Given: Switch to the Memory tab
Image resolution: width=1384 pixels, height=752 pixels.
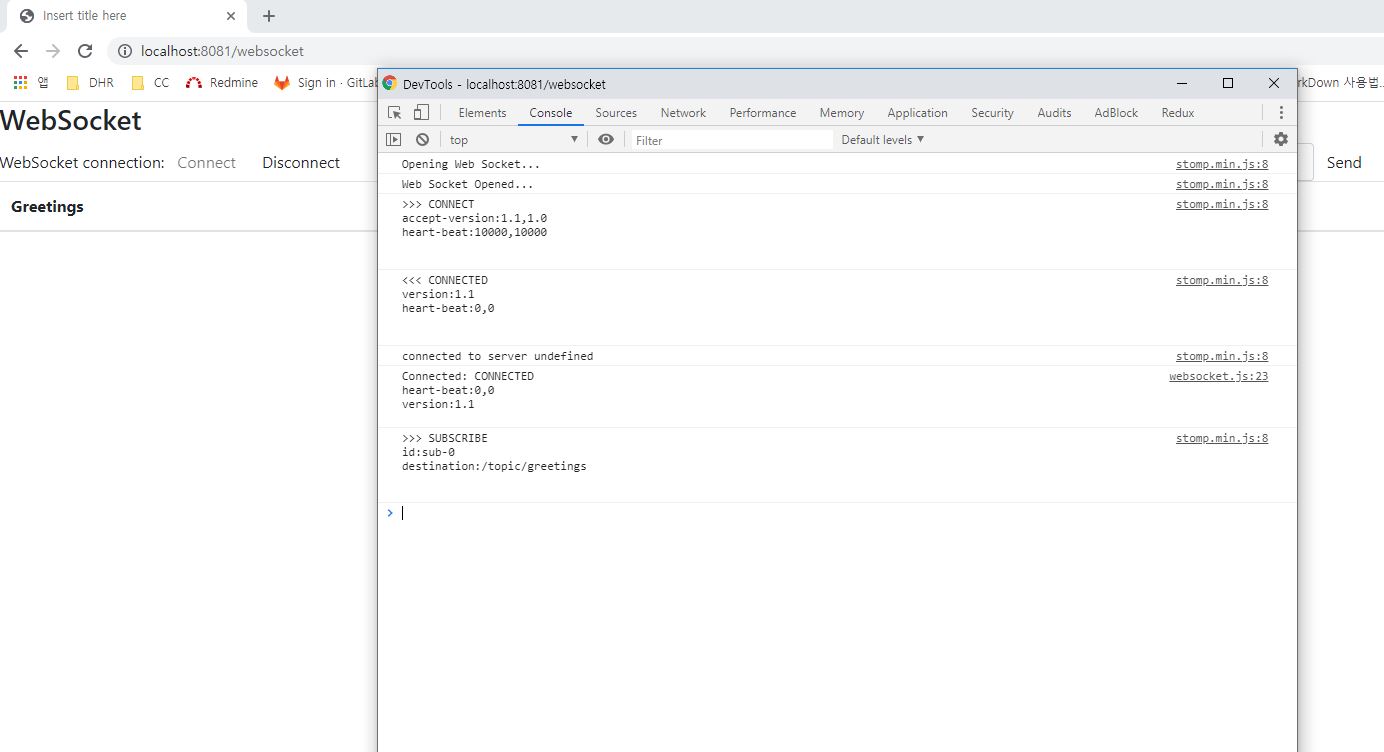Looking at the screenshot, I should click(x=842, y=113).
